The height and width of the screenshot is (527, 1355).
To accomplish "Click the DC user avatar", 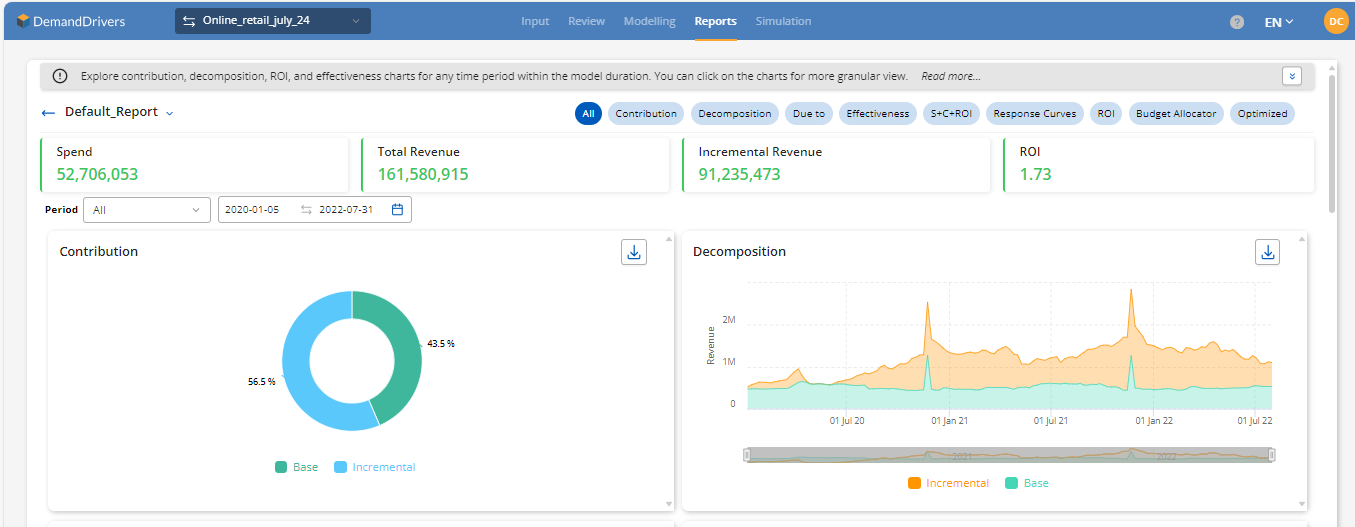I will point(1335,21).
